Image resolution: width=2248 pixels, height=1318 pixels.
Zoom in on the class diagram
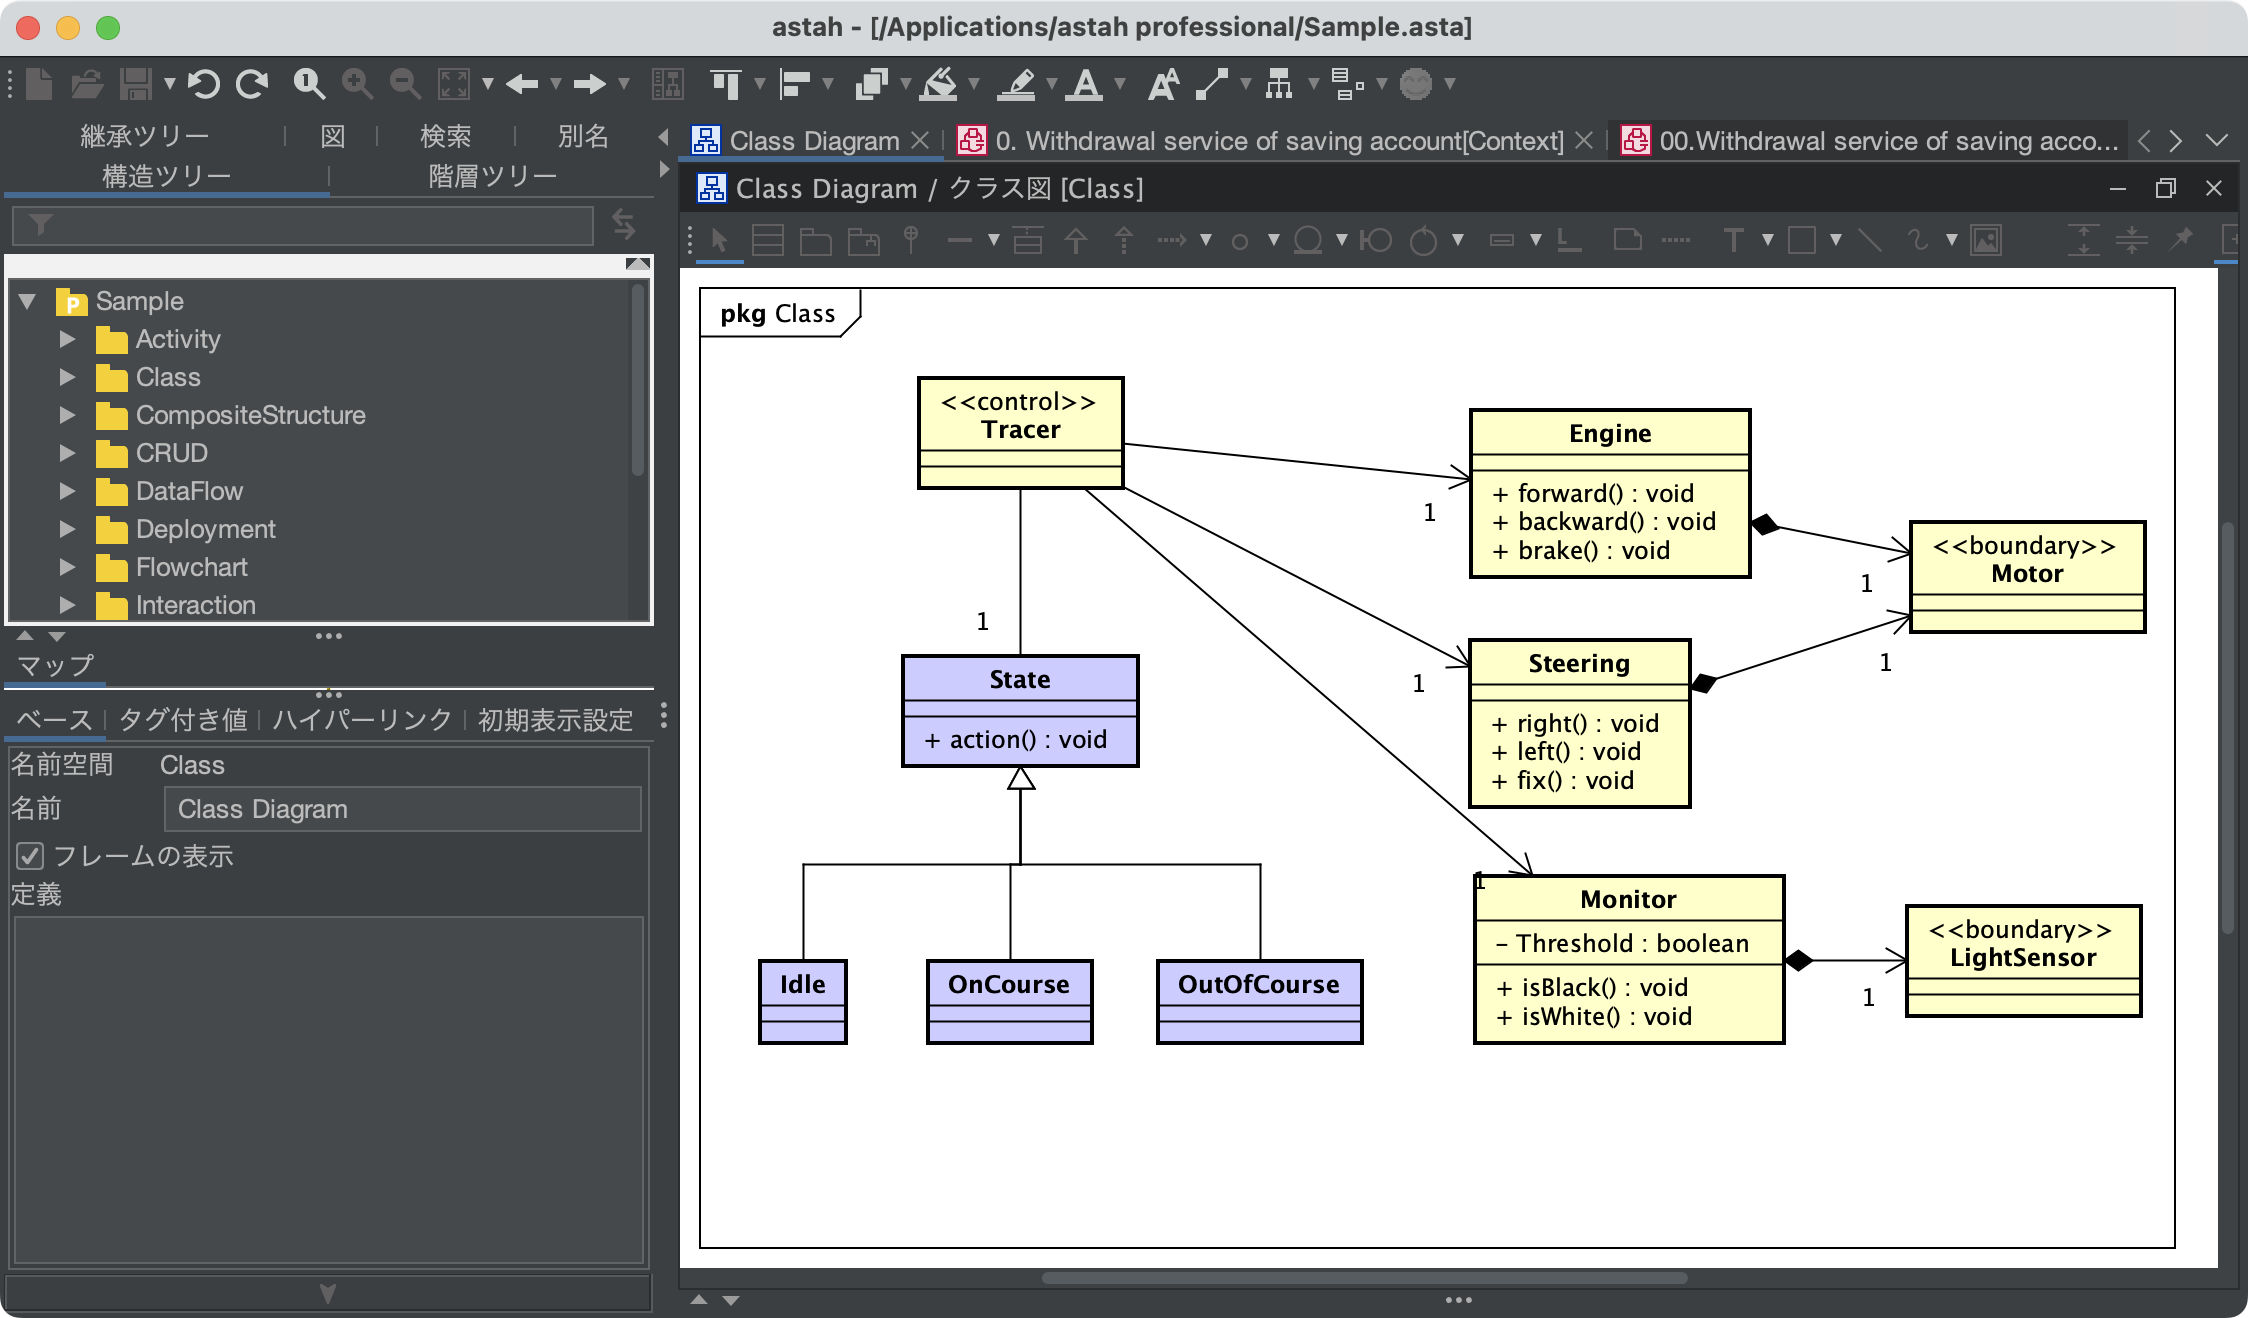[357, 85]
